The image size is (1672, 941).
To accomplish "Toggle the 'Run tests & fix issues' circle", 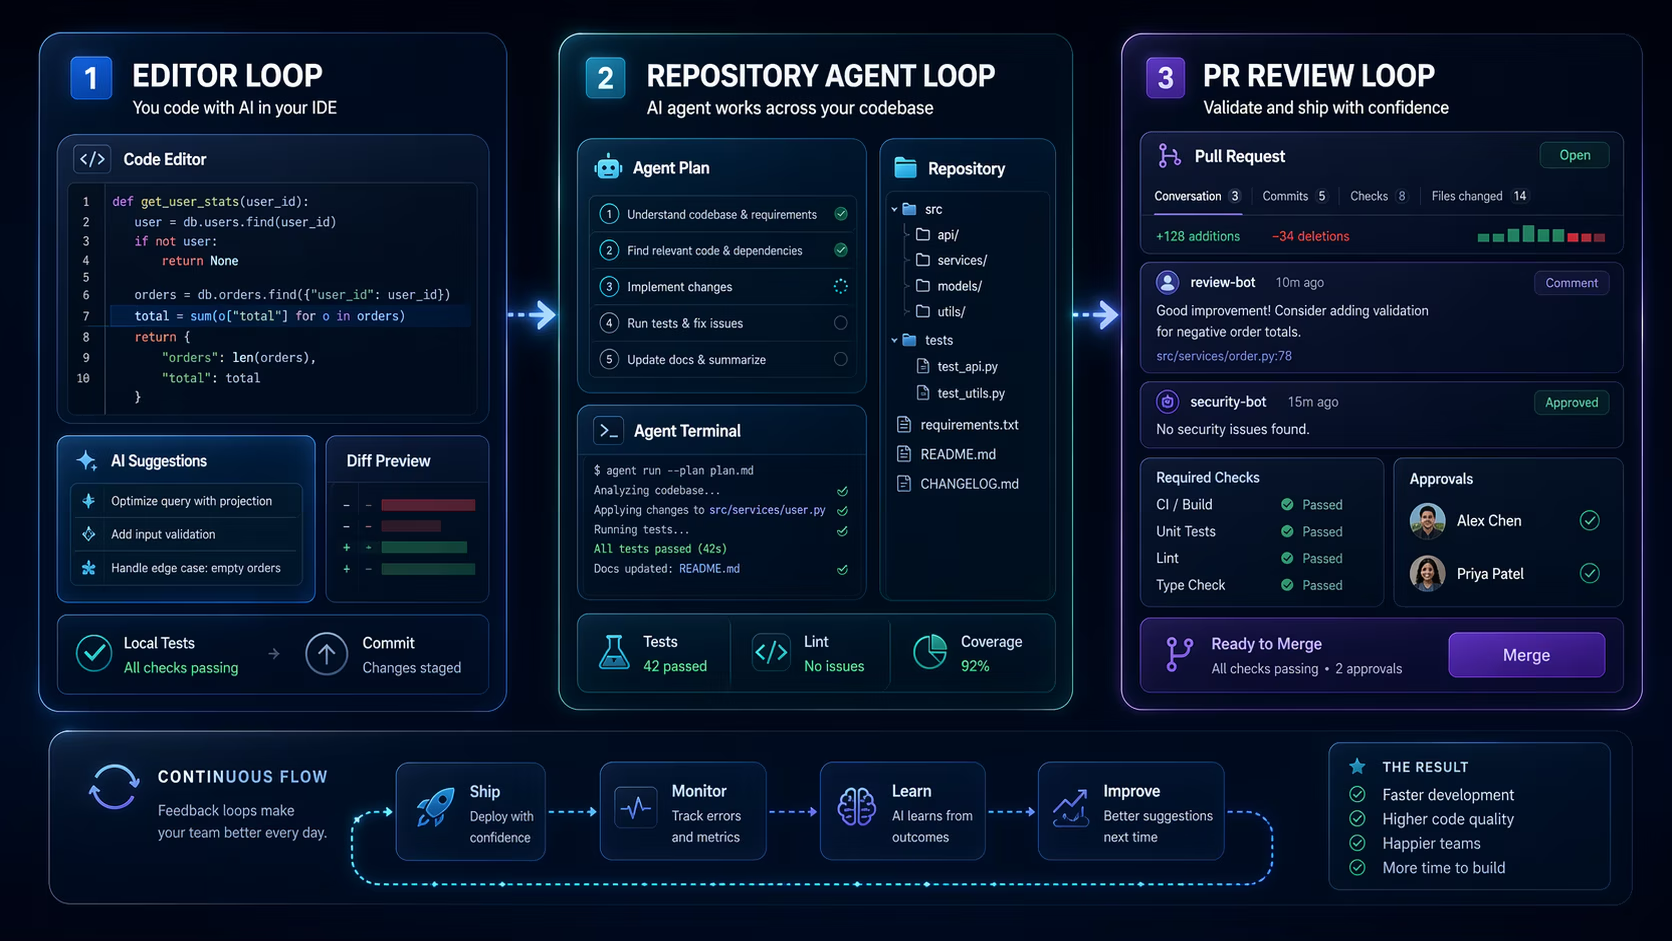I will (x=841, y=323).
